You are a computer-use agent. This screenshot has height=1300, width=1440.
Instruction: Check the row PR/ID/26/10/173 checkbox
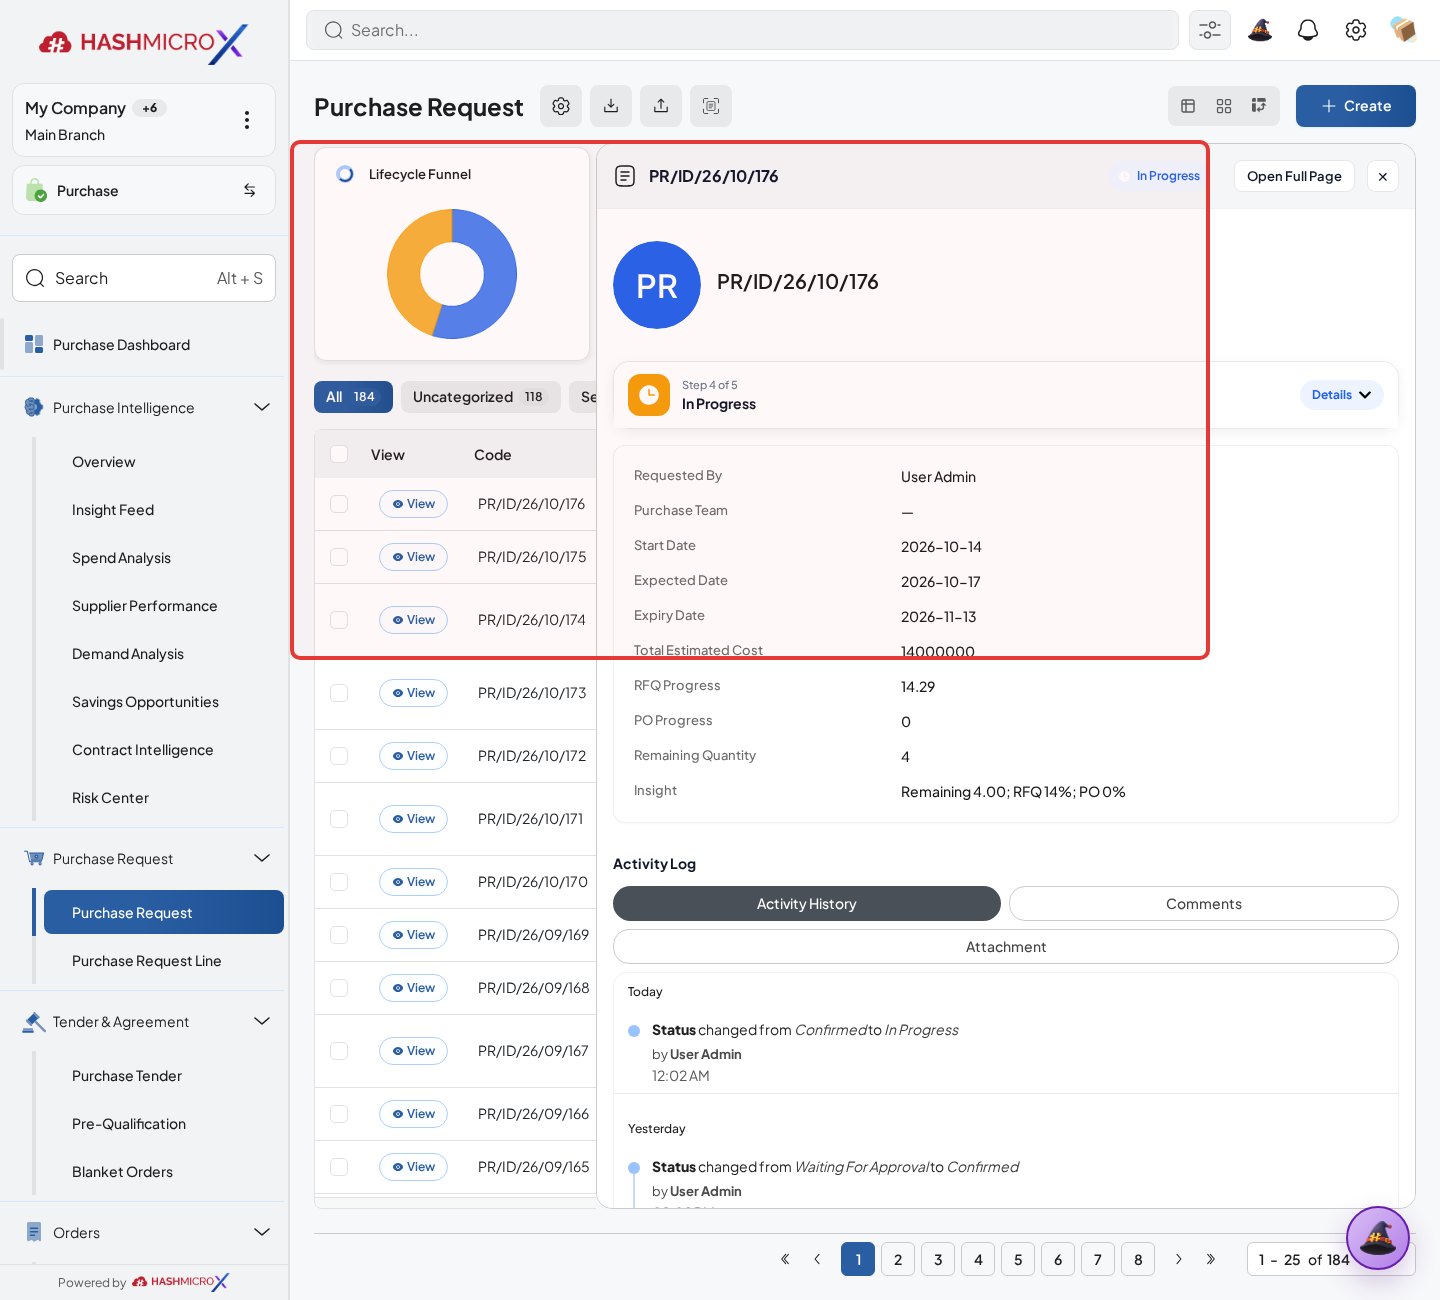point(339,693)
